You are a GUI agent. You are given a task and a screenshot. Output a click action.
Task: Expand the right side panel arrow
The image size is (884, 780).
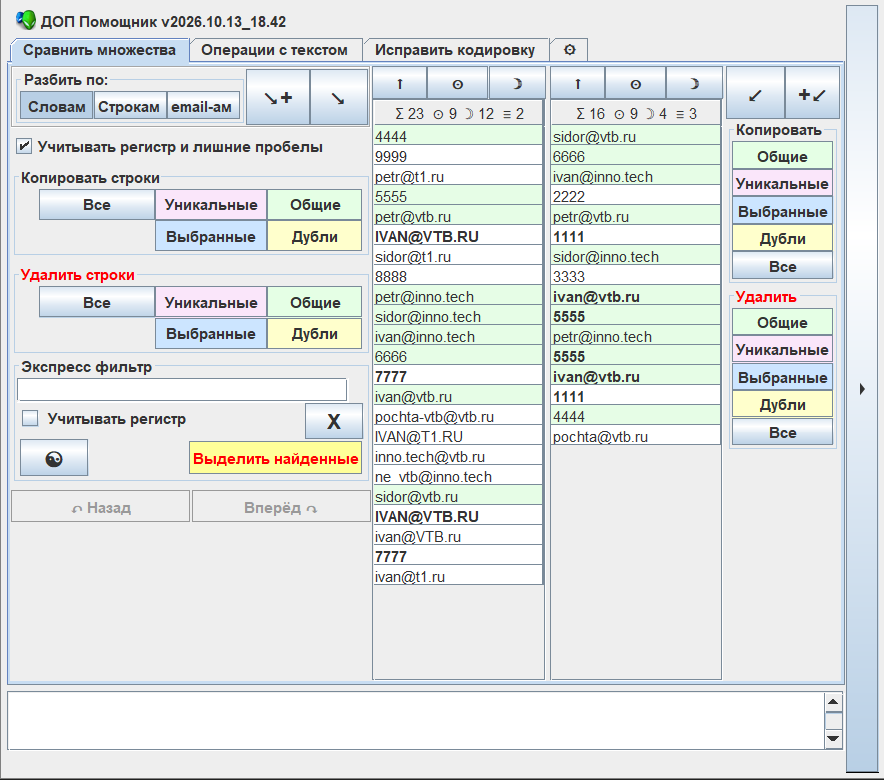pos(862,389)
